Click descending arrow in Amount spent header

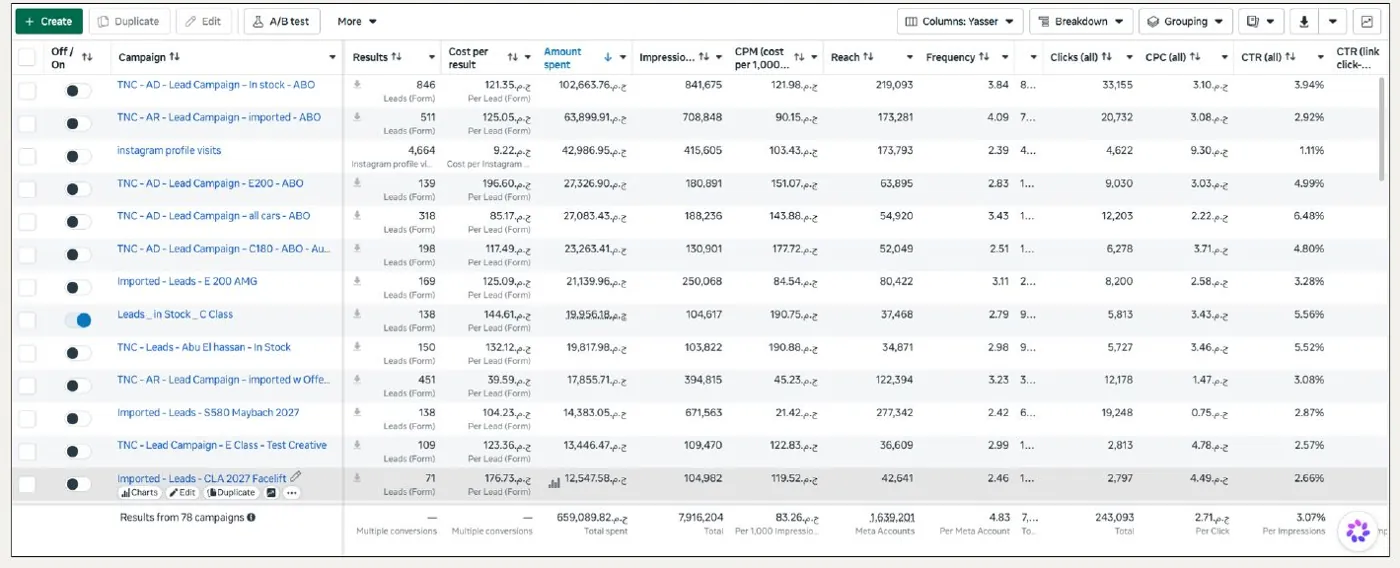(607, 57)
